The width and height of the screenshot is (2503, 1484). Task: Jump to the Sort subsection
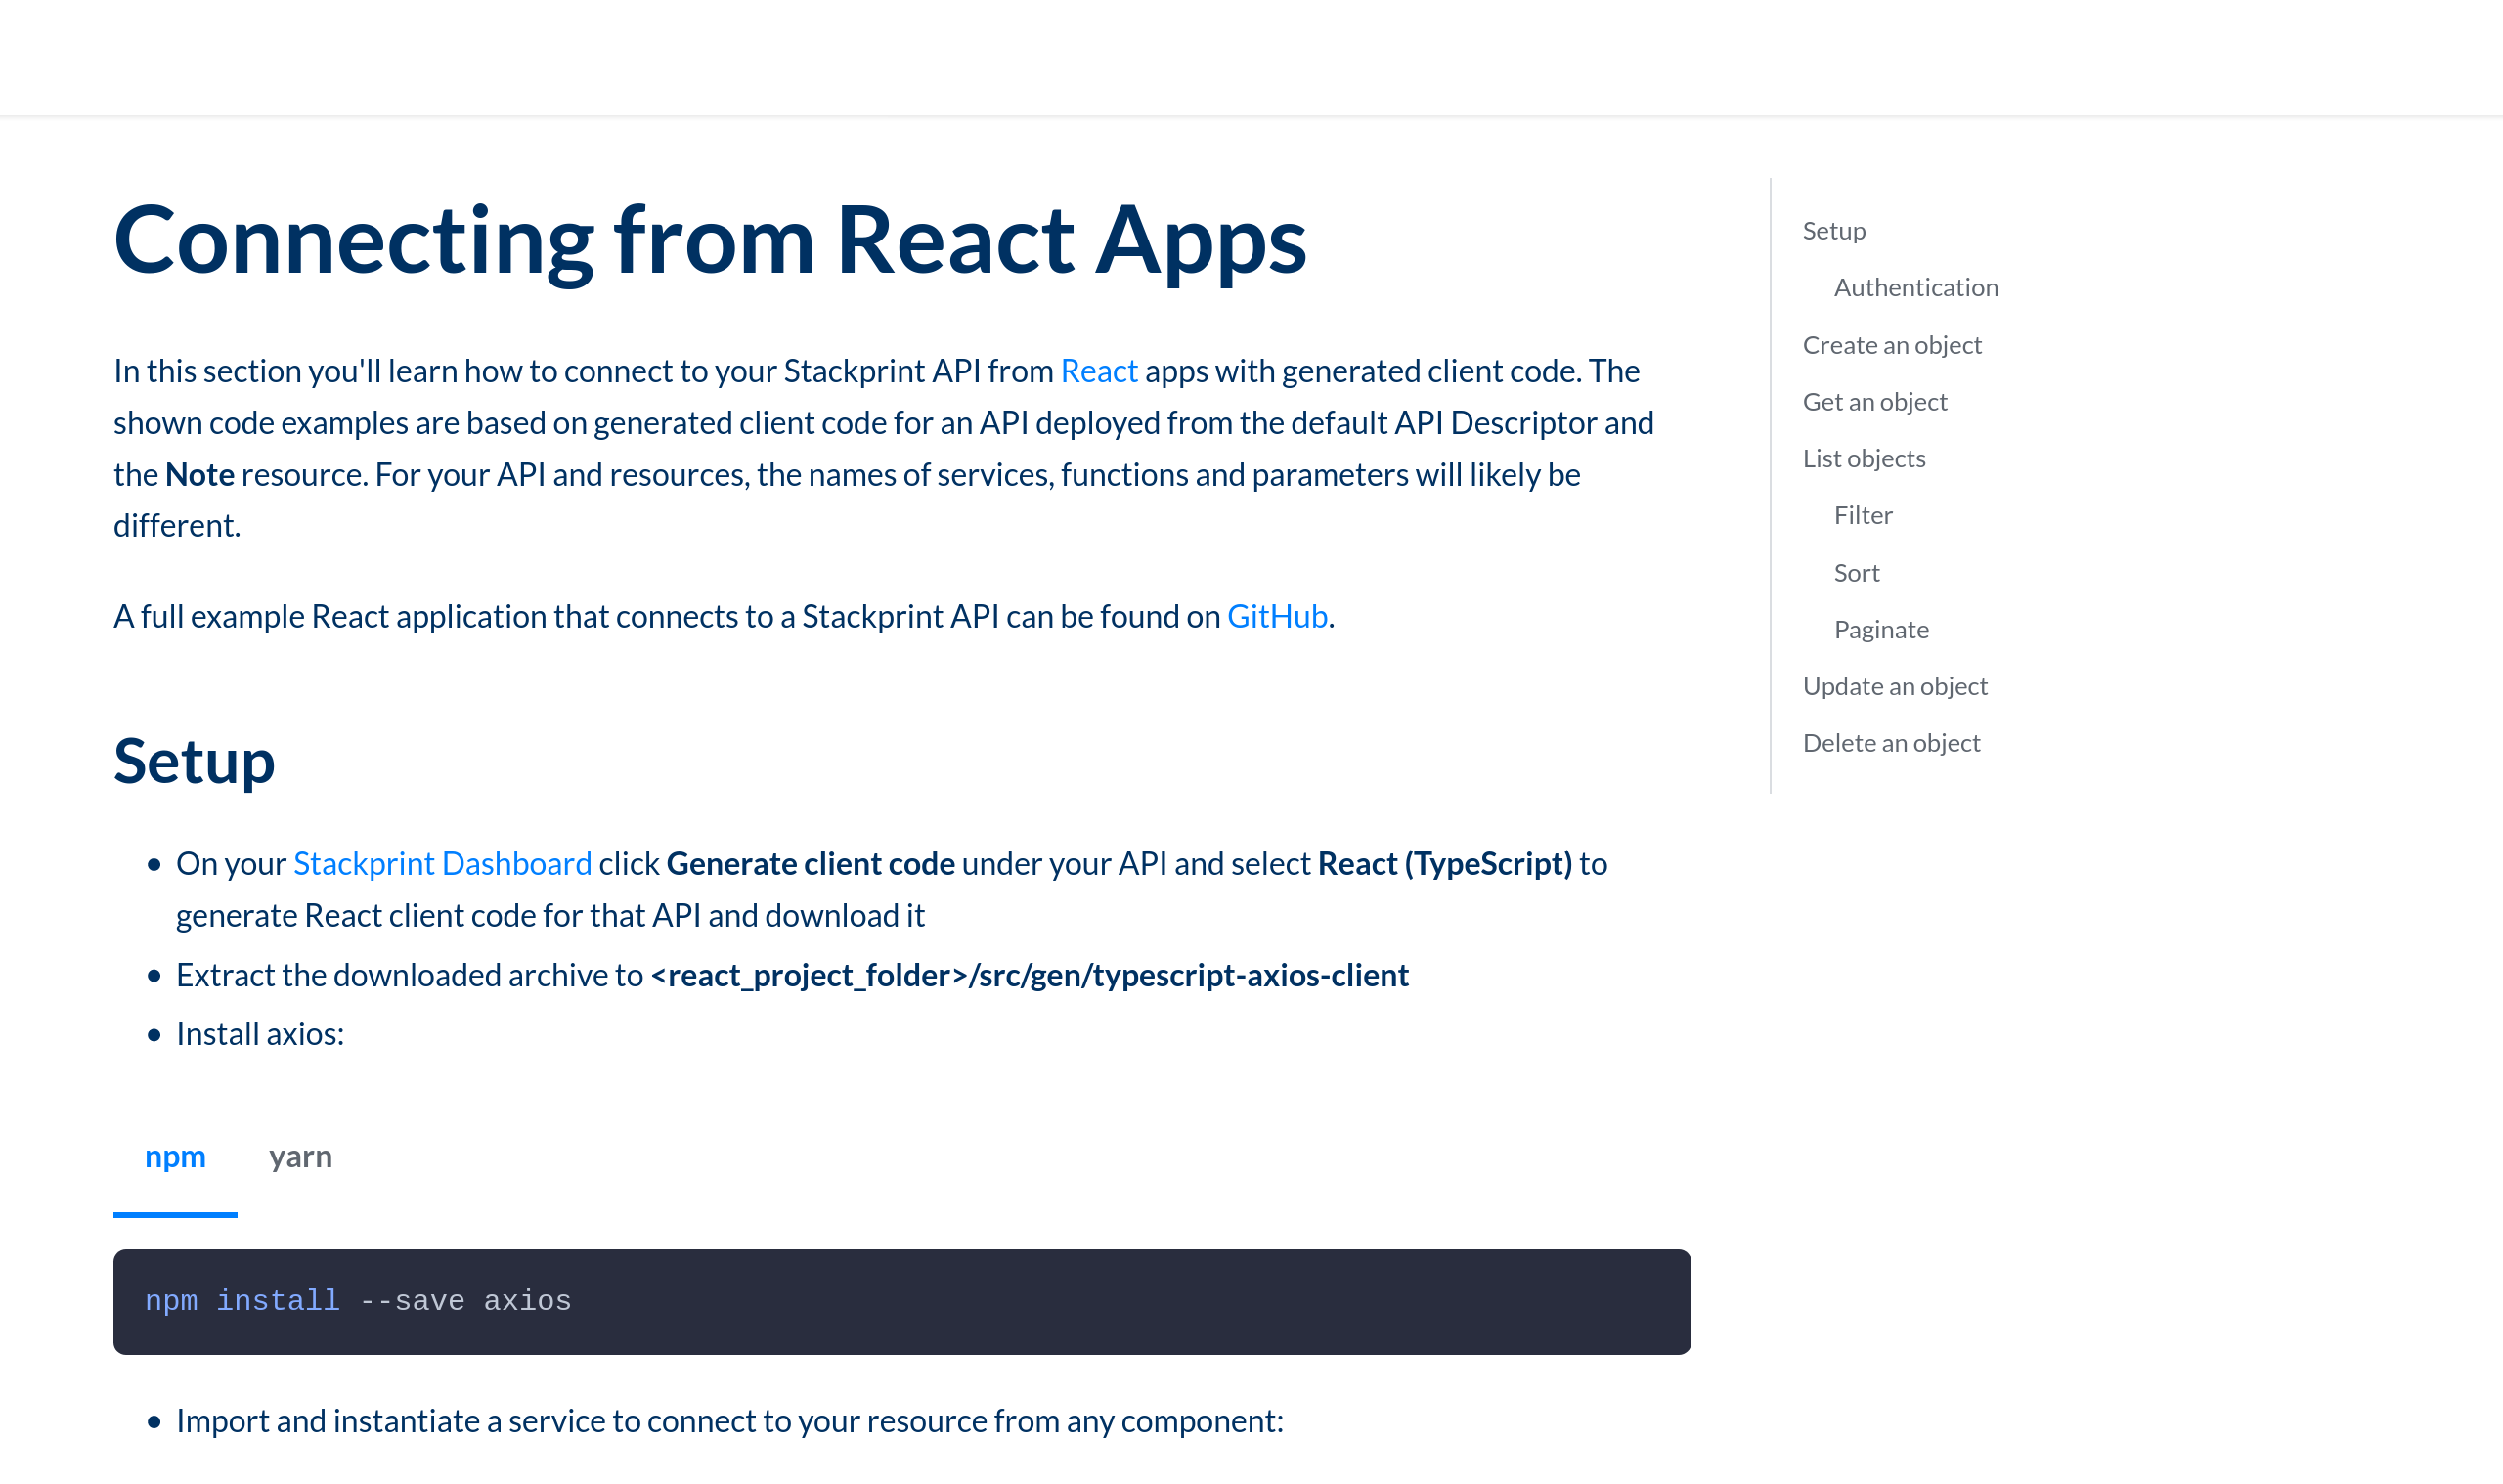point(1856,573)
